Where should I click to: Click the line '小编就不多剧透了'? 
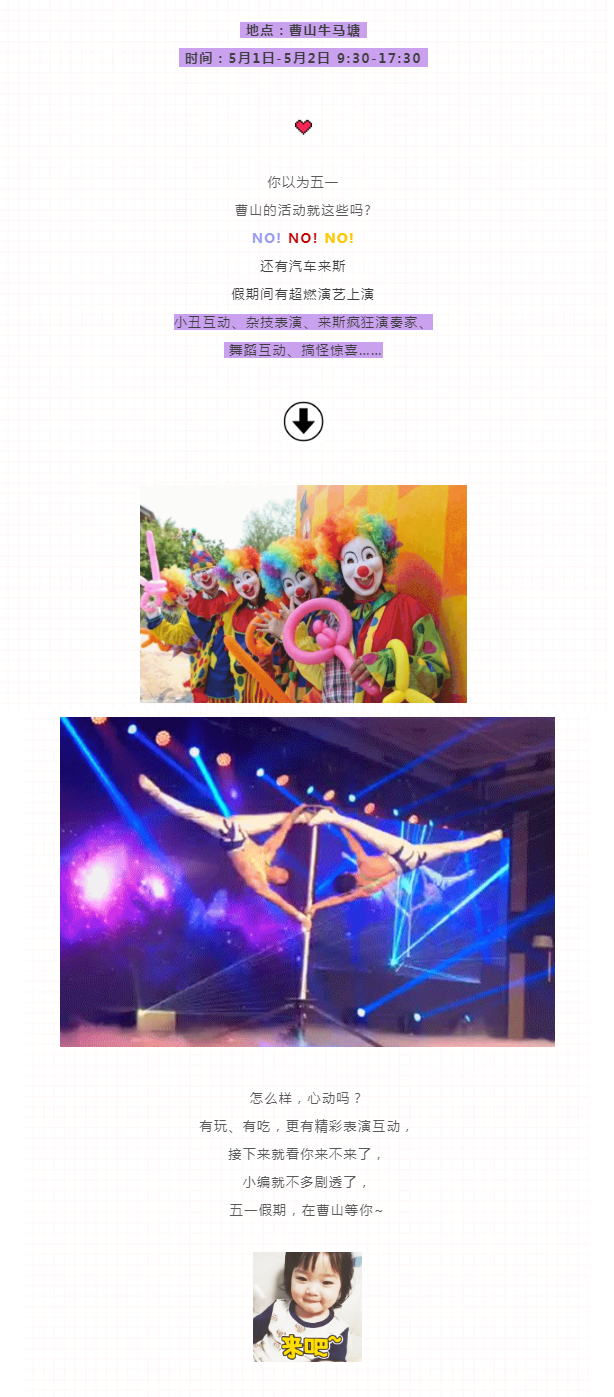tap(306, 1182)
